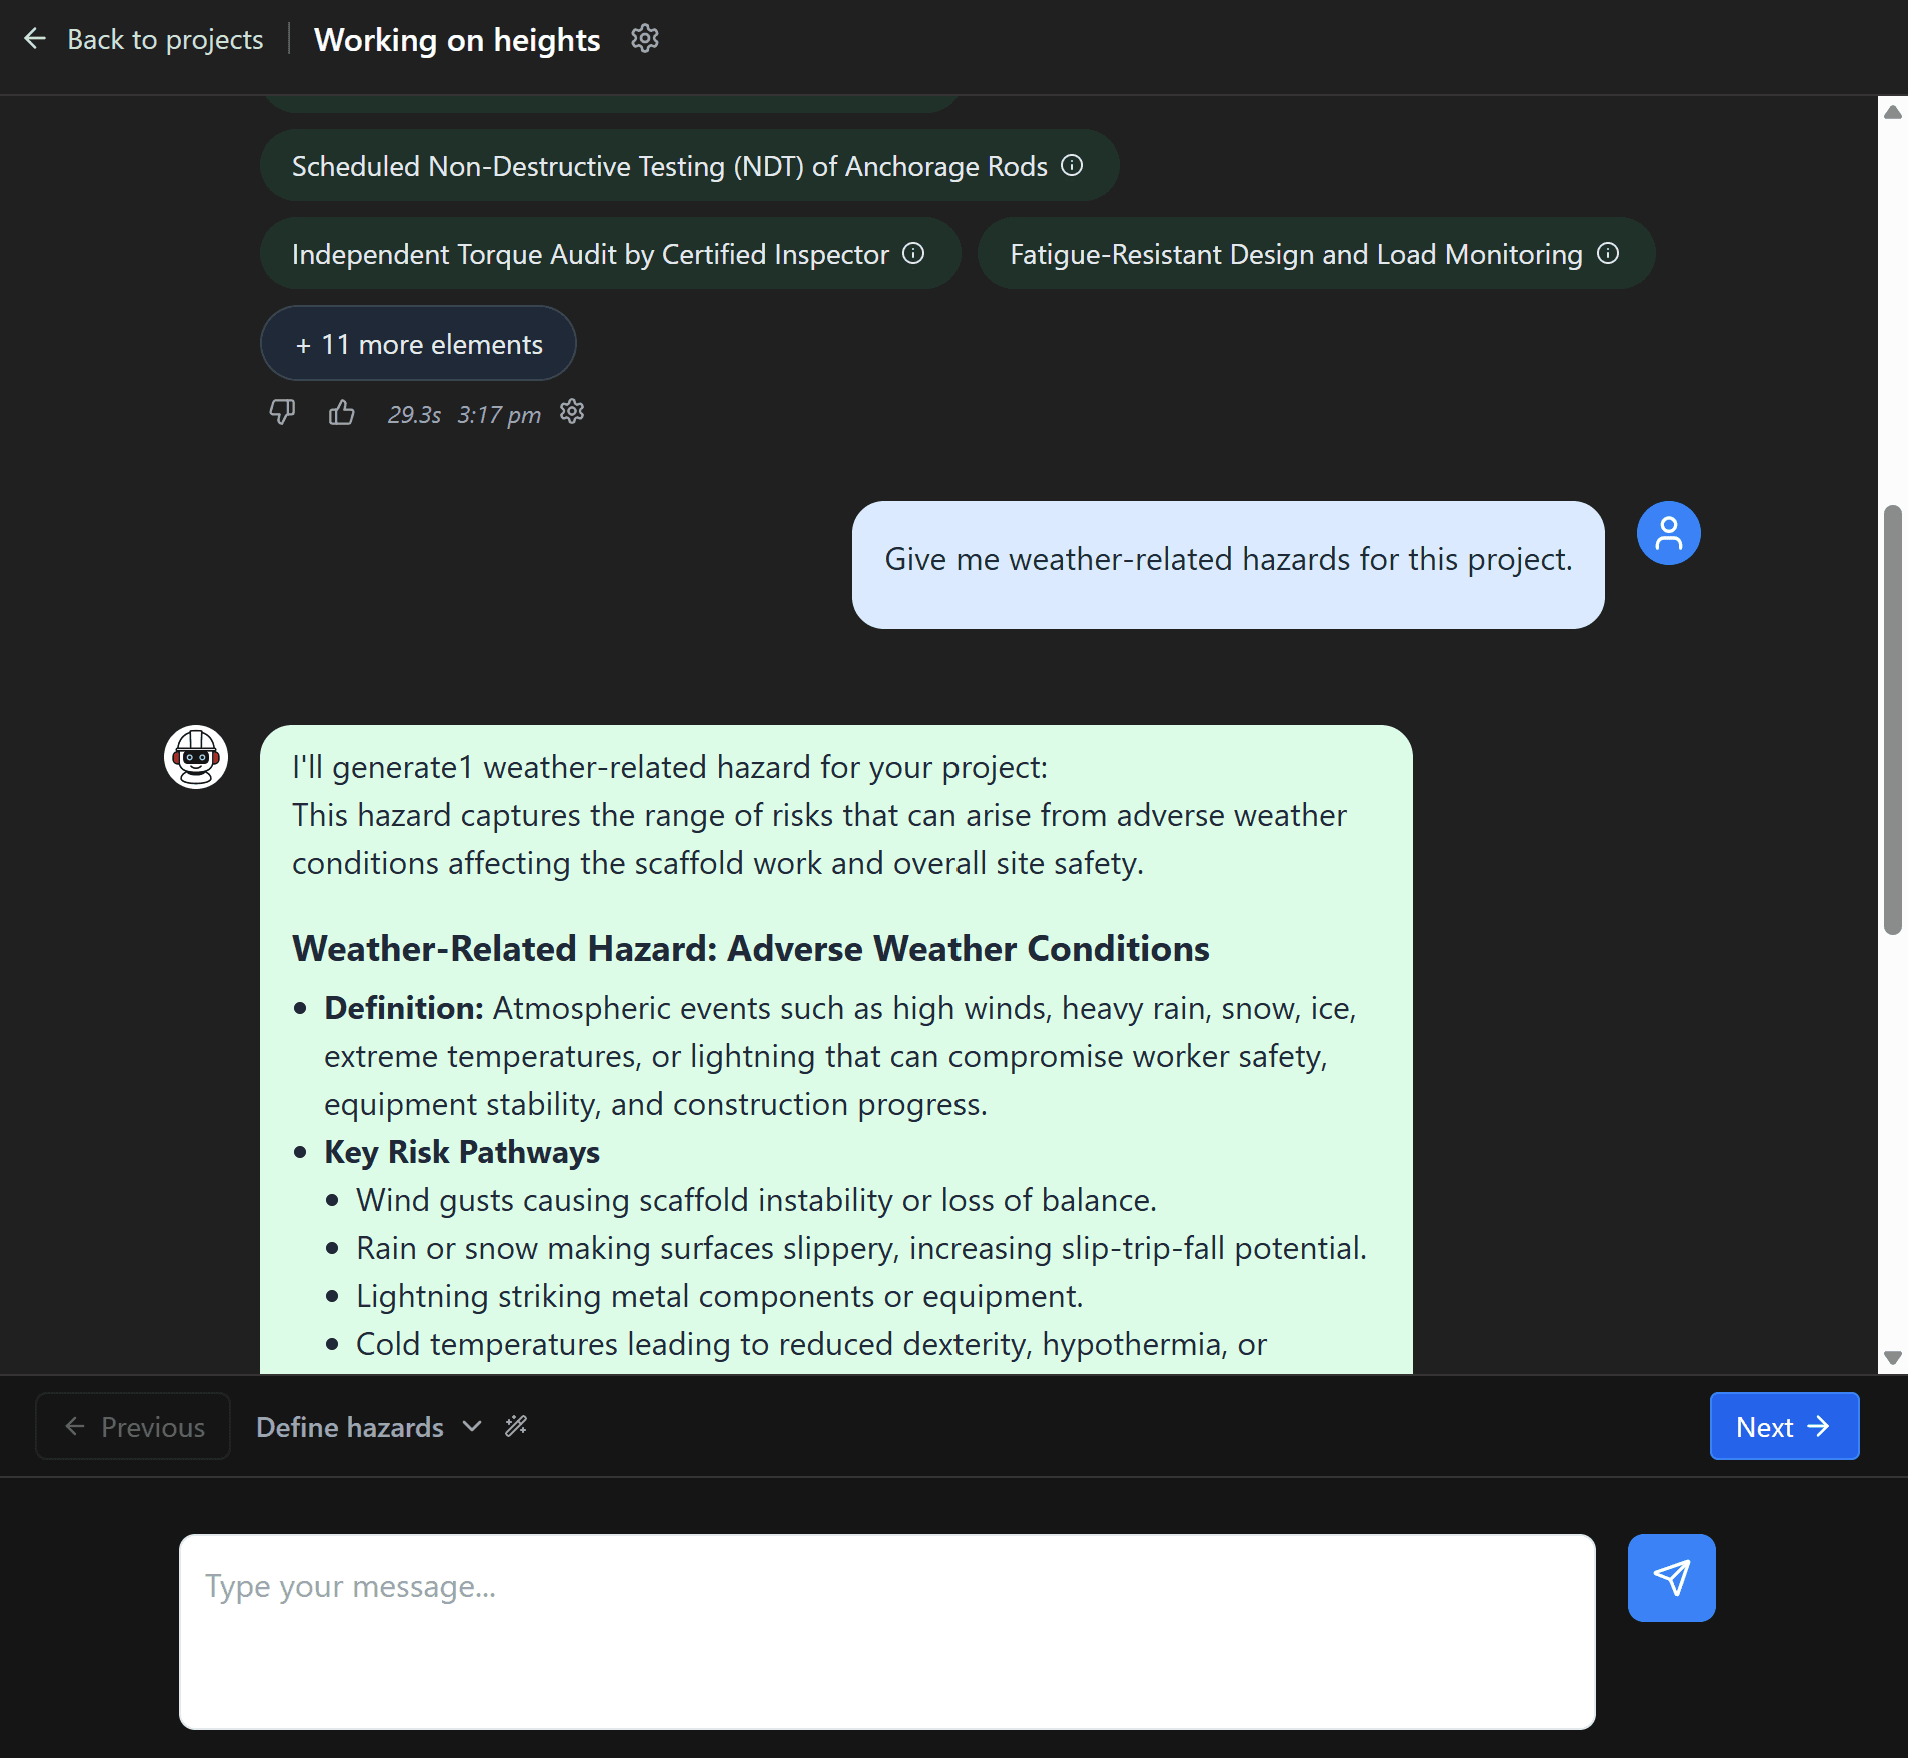Viewport: 1908px width, 1758px height.
Task: Click the scroll-up arrow on the scrollbar
Action: pyautogui.click(x=1892, y=111)
